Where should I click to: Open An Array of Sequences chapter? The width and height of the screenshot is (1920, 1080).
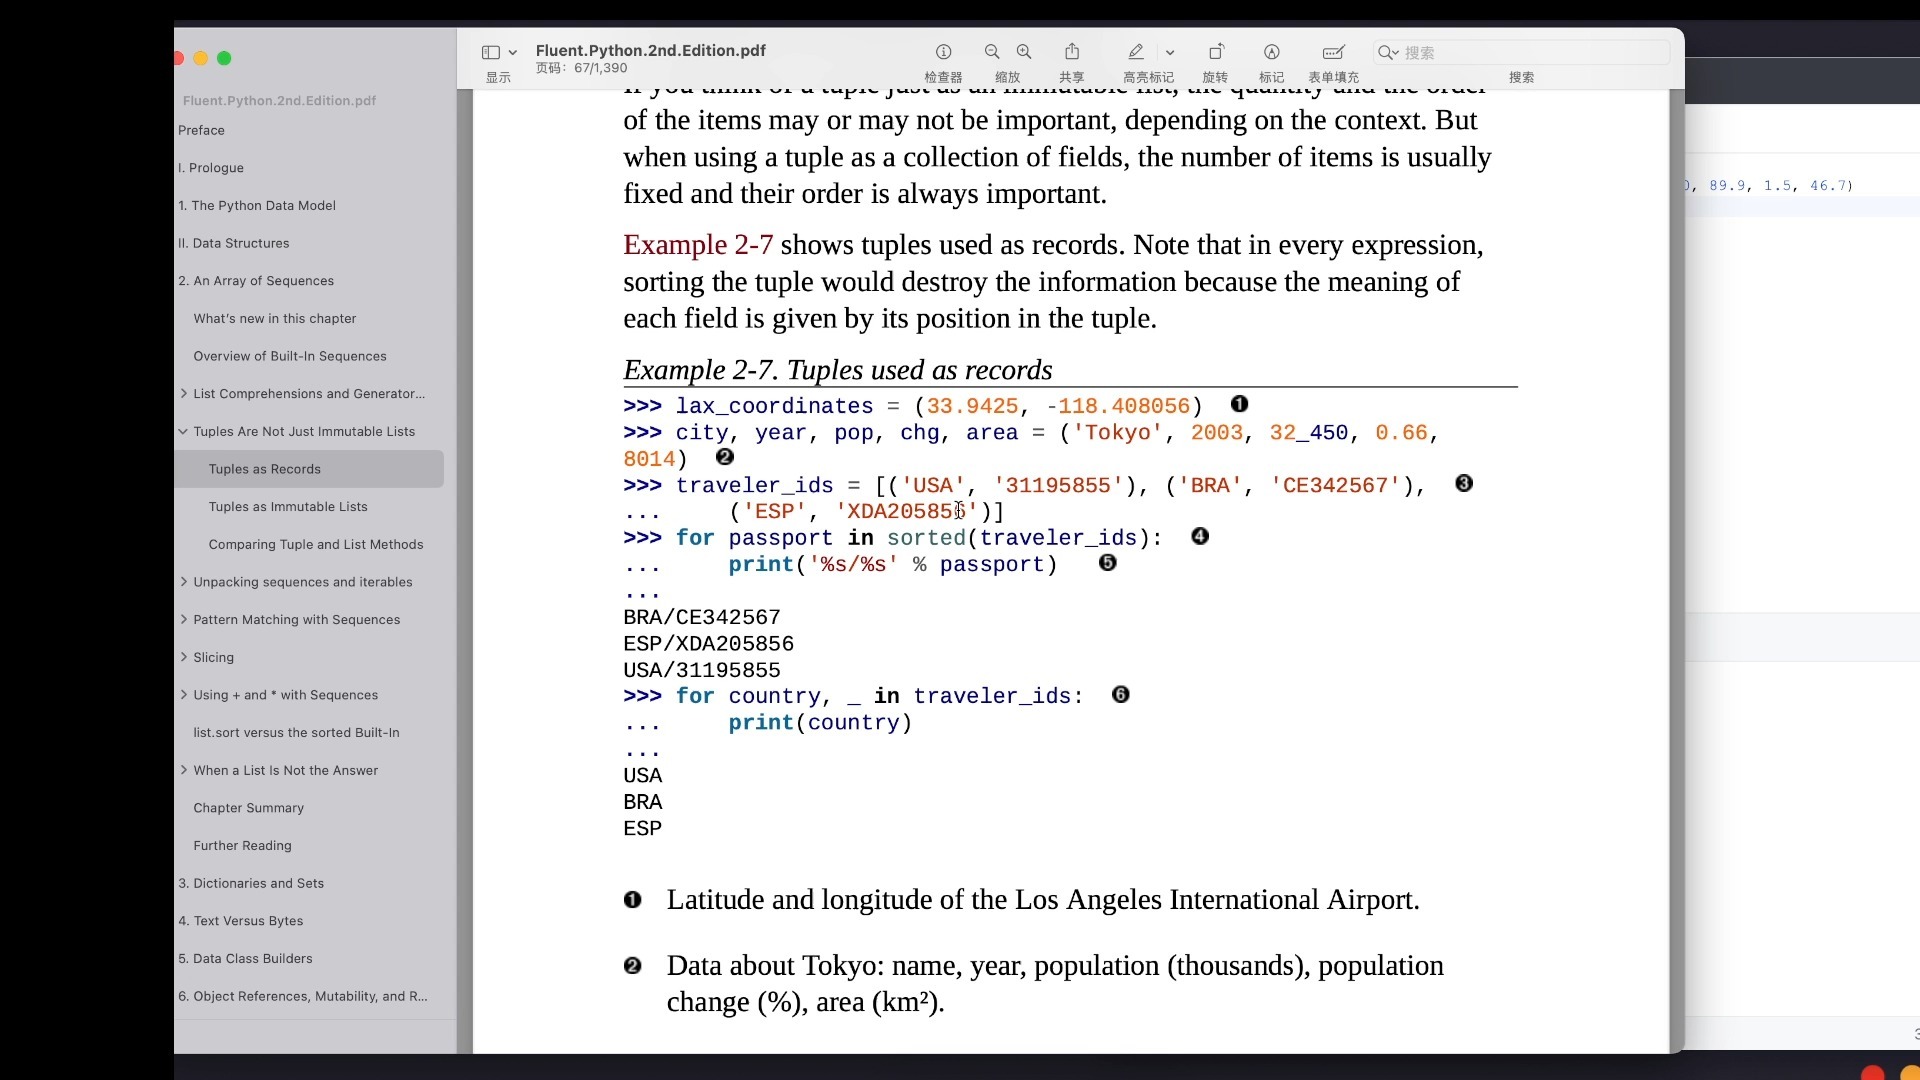pyautogui.click(x=256, y=281)
